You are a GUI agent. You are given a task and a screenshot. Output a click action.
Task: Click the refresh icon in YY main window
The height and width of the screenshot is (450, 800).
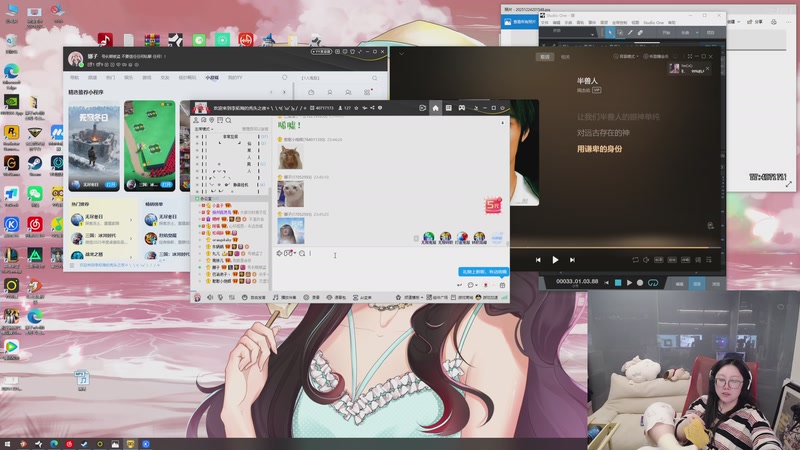coord(285,78)
